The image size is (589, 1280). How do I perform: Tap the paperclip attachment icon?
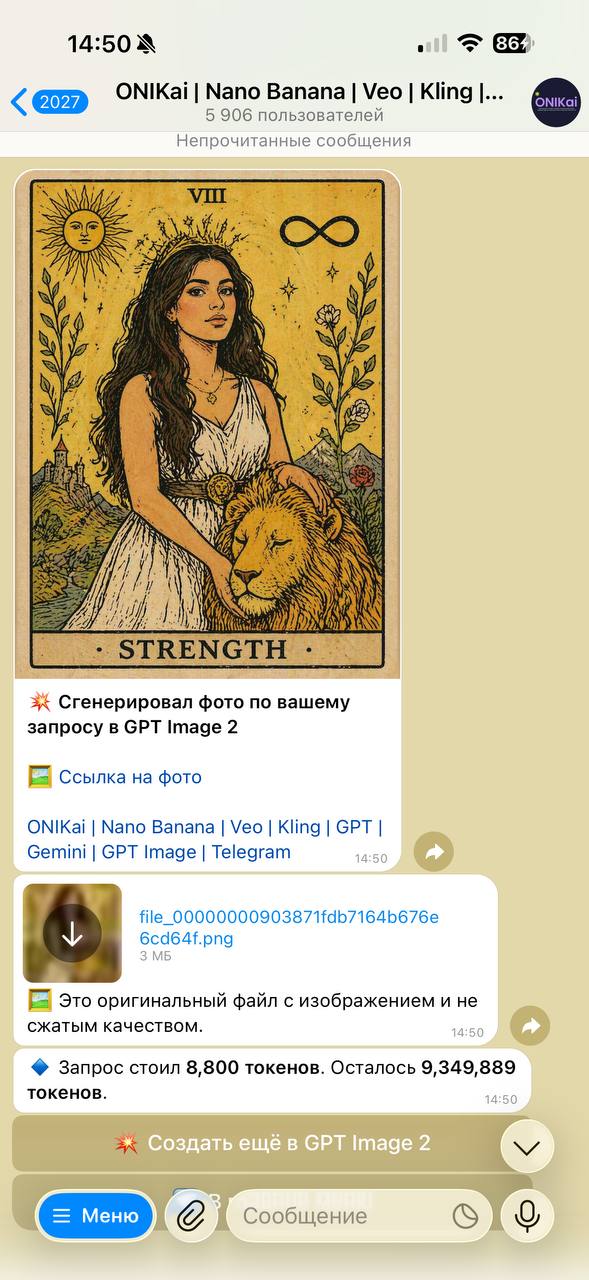pyautogui.click(x=191, y=1216)
